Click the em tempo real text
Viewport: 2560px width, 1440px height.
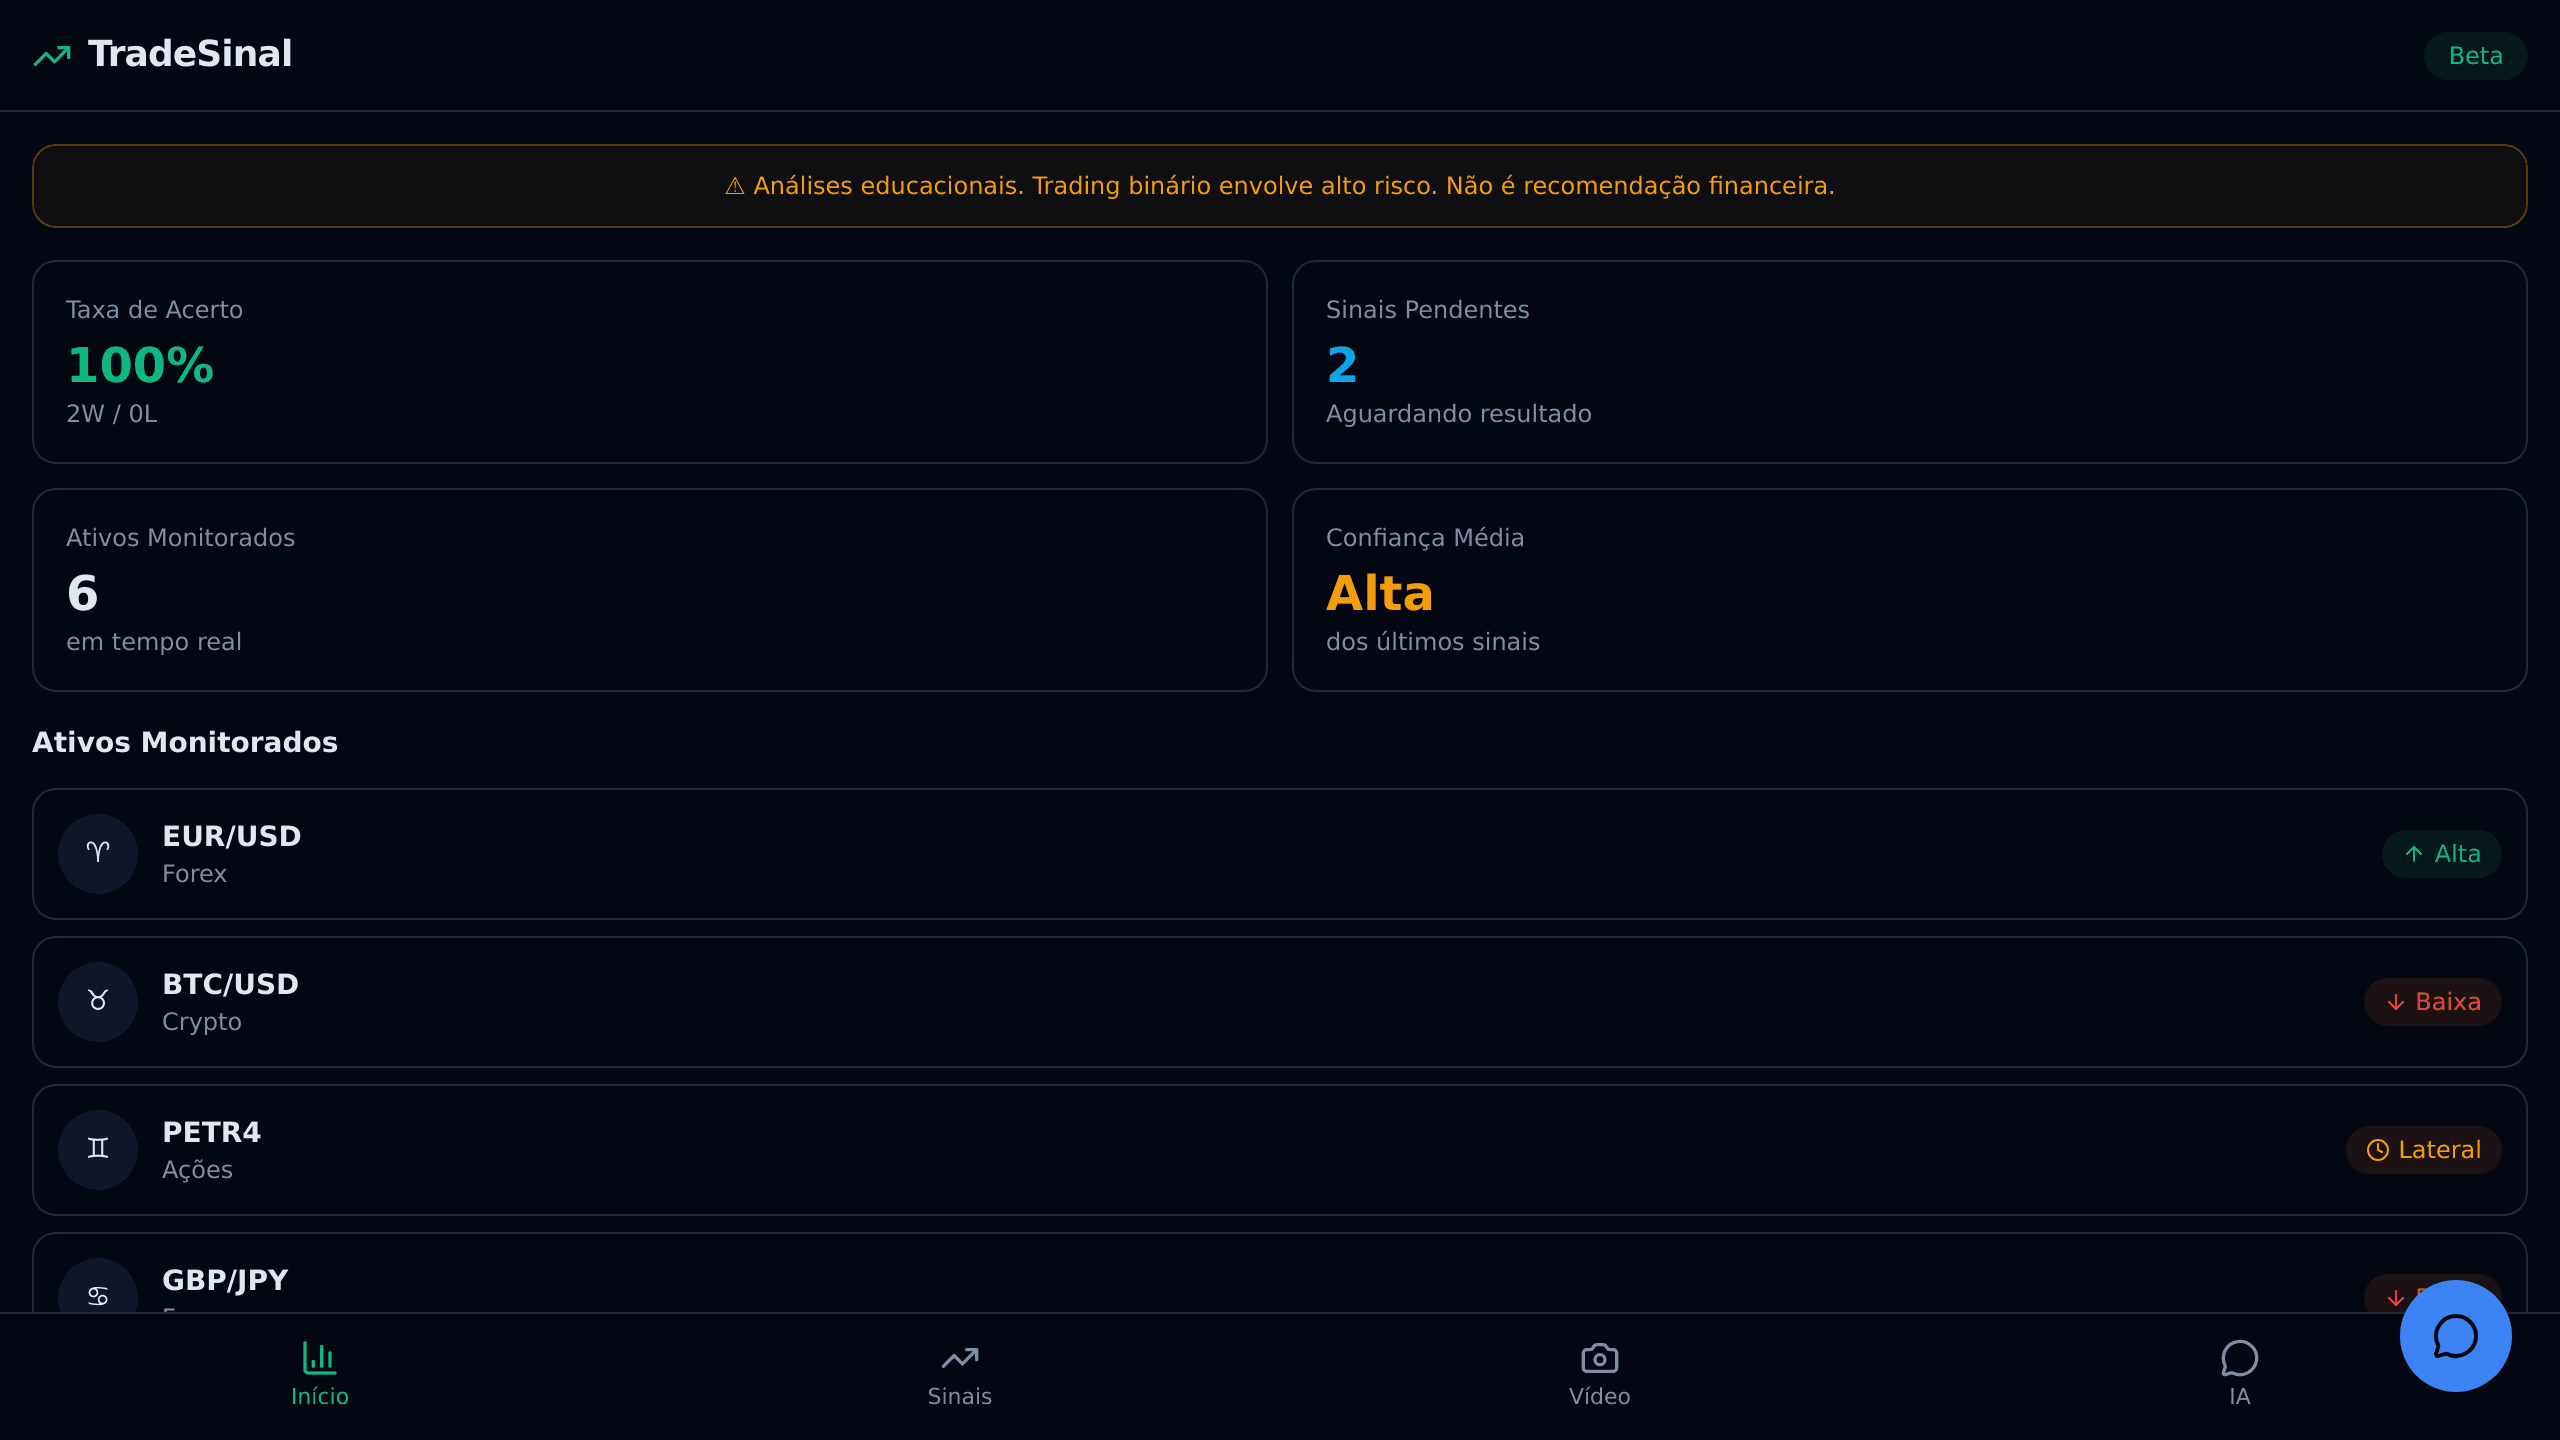click(154, 642)
